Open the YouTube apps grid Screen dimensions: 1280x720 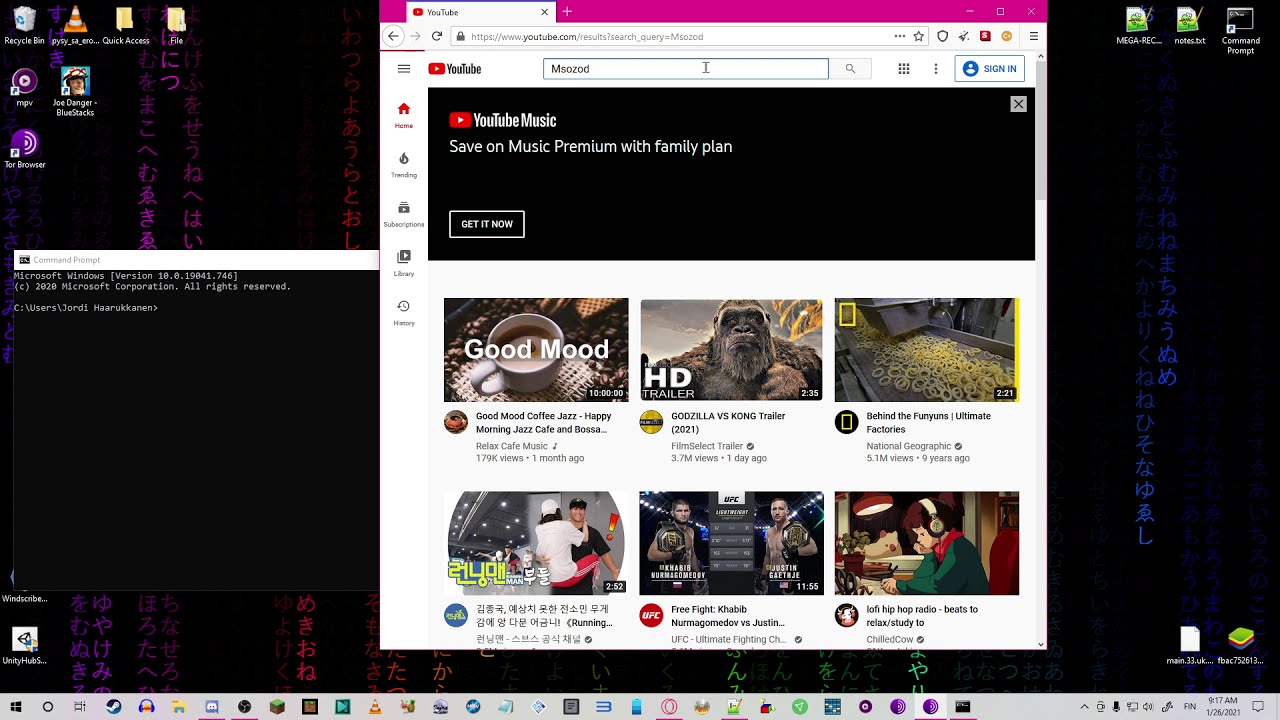pyautogui.click(x=904, y=69)
